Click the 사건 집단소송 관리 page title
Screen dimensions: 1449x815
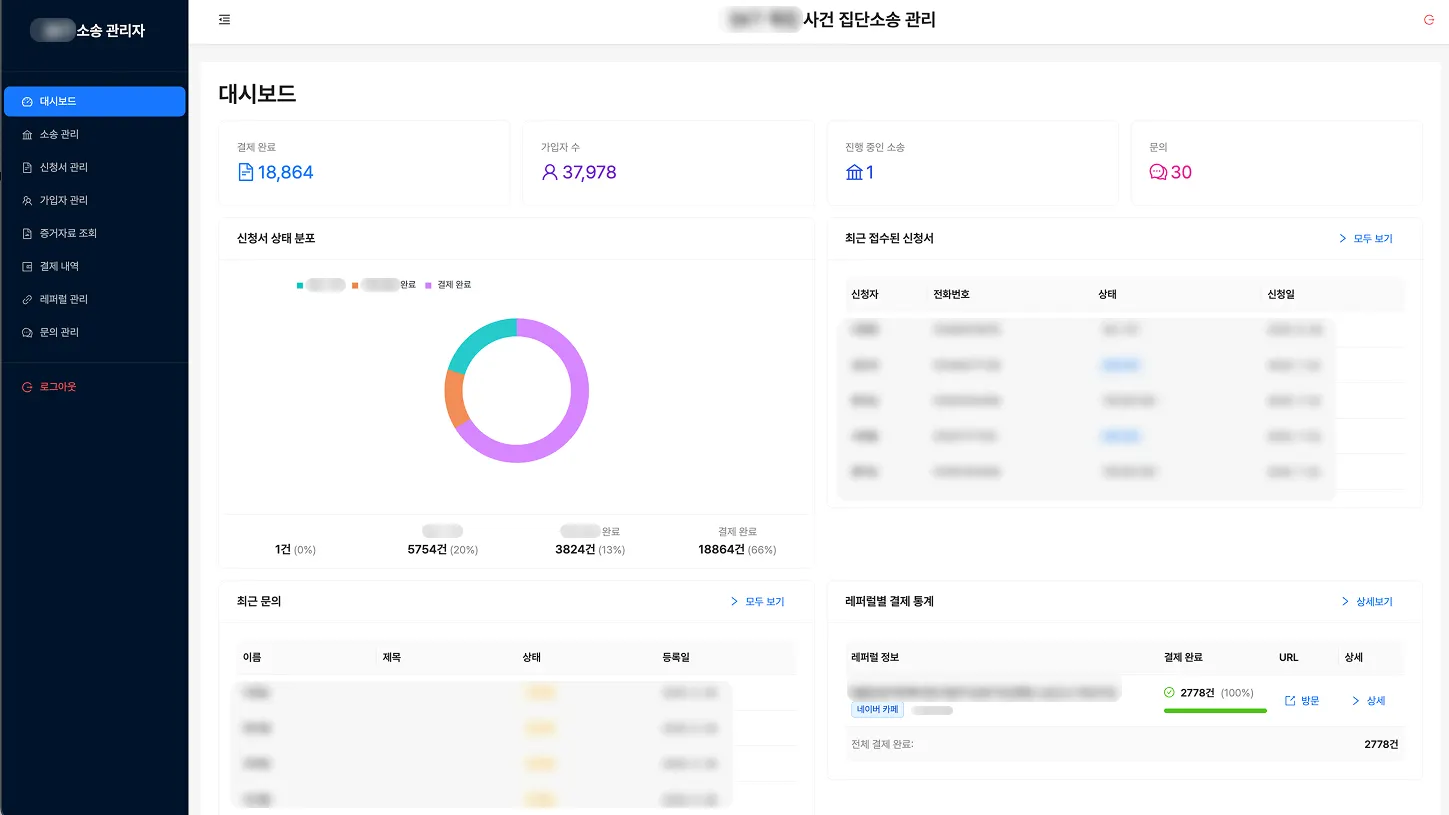[870, 19]
